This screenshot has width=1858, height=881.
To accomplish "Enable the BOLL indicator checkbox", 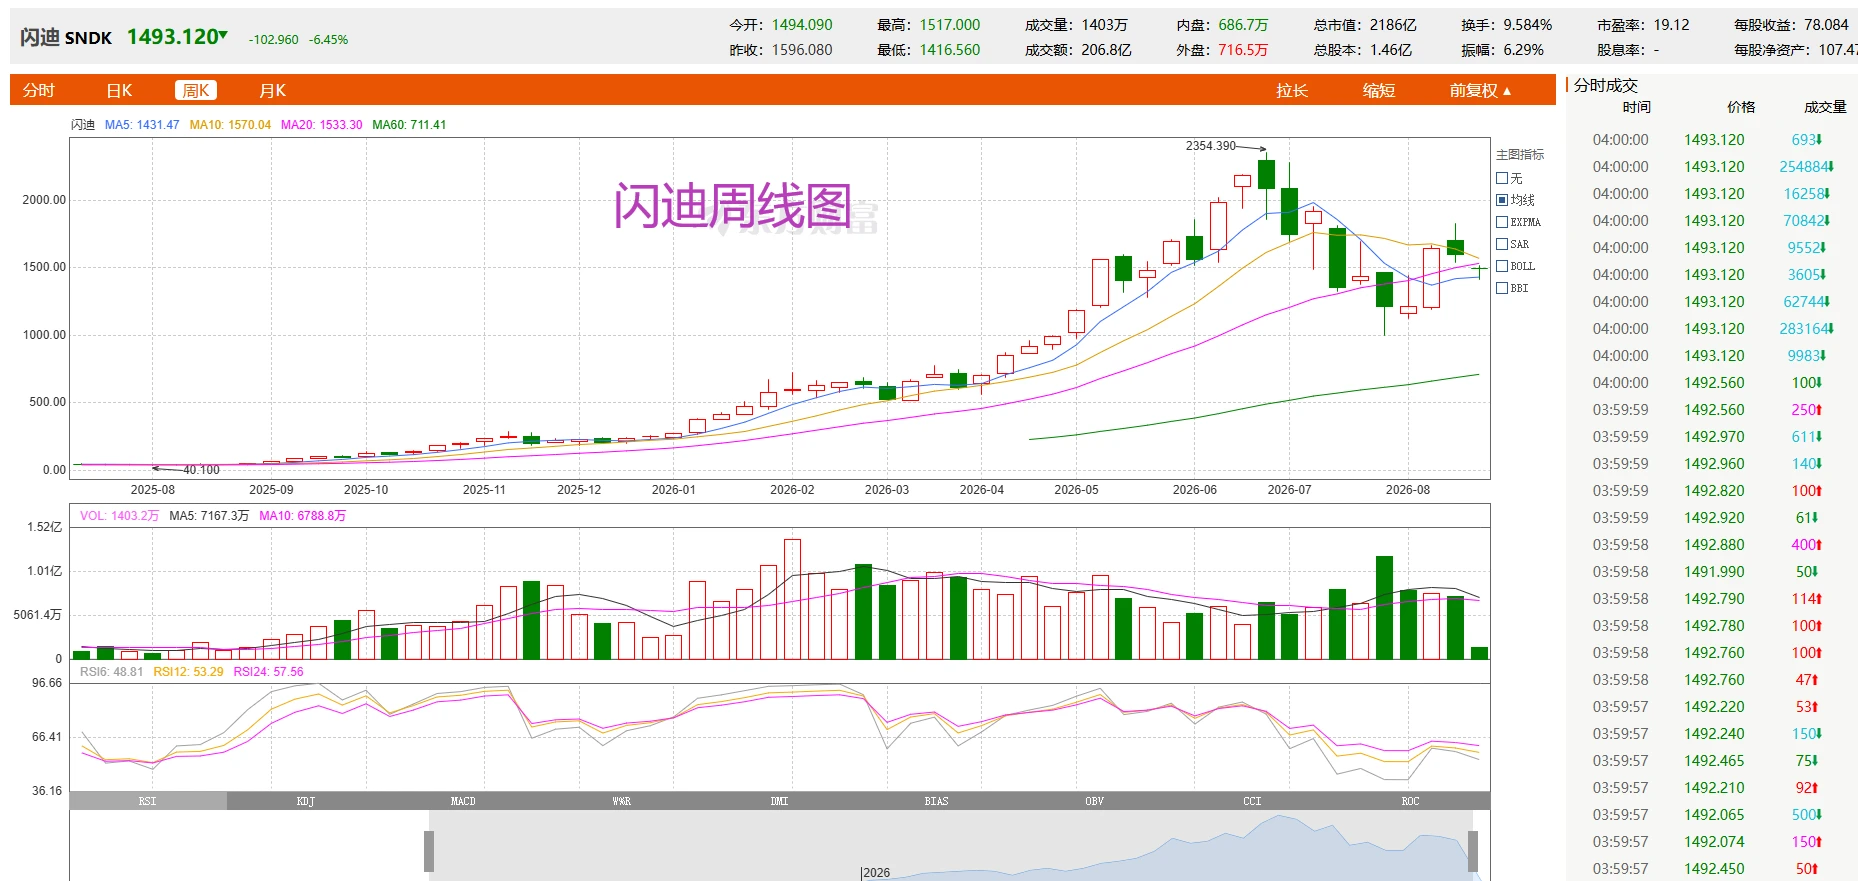I will [x=1502, y=266].
